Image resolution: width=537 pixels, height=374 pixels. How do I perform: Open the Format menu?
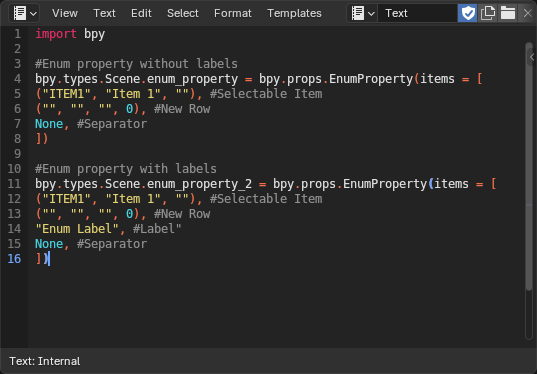click(x=233, y=13)
